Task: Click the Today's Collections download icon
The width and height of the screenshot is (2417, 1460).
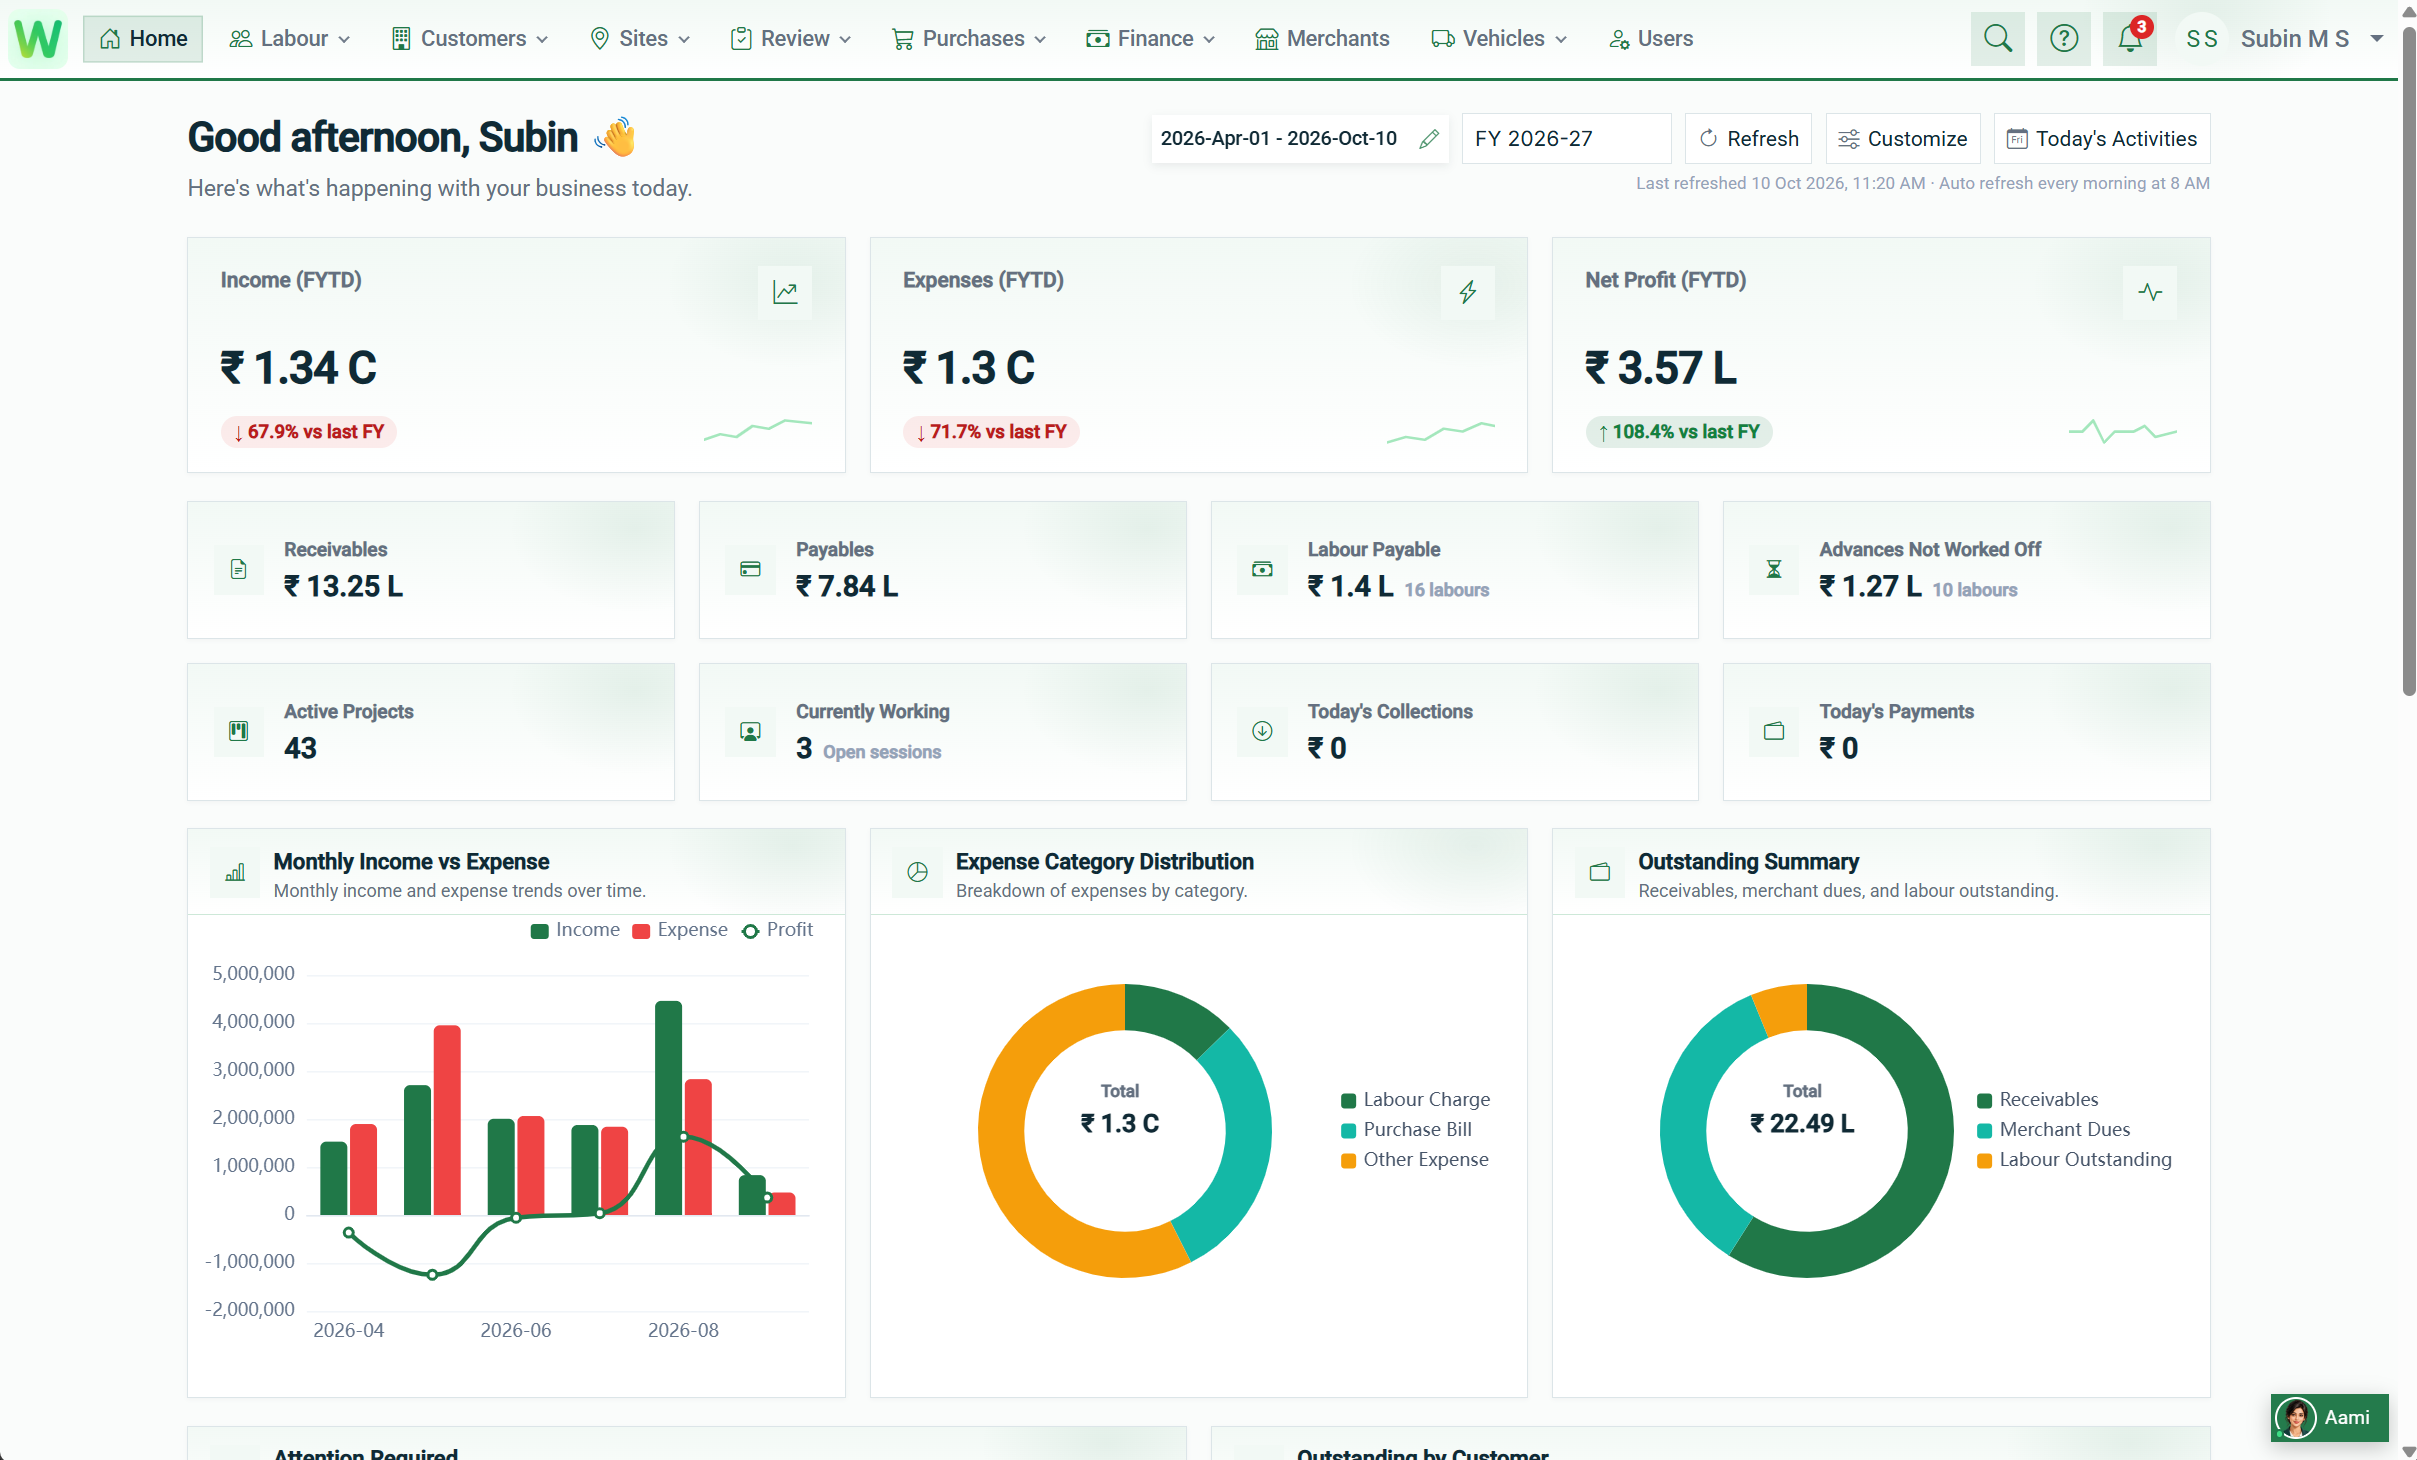Action: pos(1262,731)
